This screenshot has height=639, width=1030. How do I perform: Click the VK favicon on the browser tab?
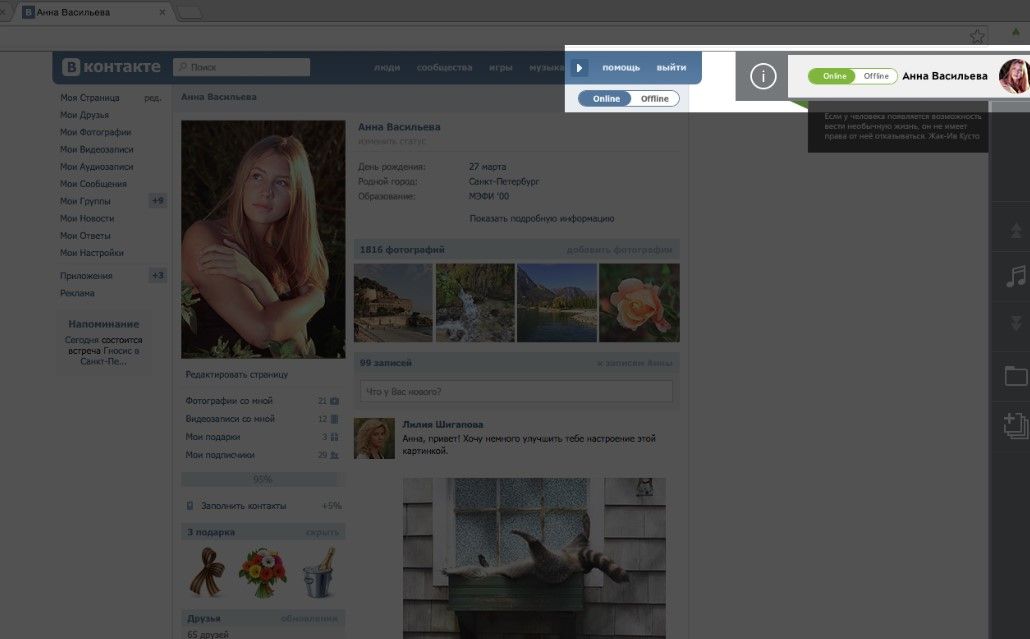(x=28, y=12)
